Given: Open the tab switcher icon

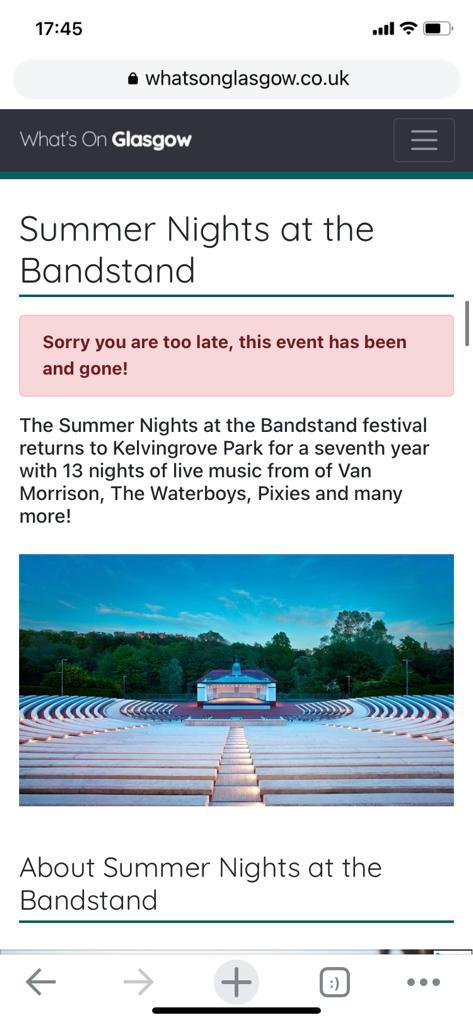Looking at the screenshot, I should [x=334, y=982].
